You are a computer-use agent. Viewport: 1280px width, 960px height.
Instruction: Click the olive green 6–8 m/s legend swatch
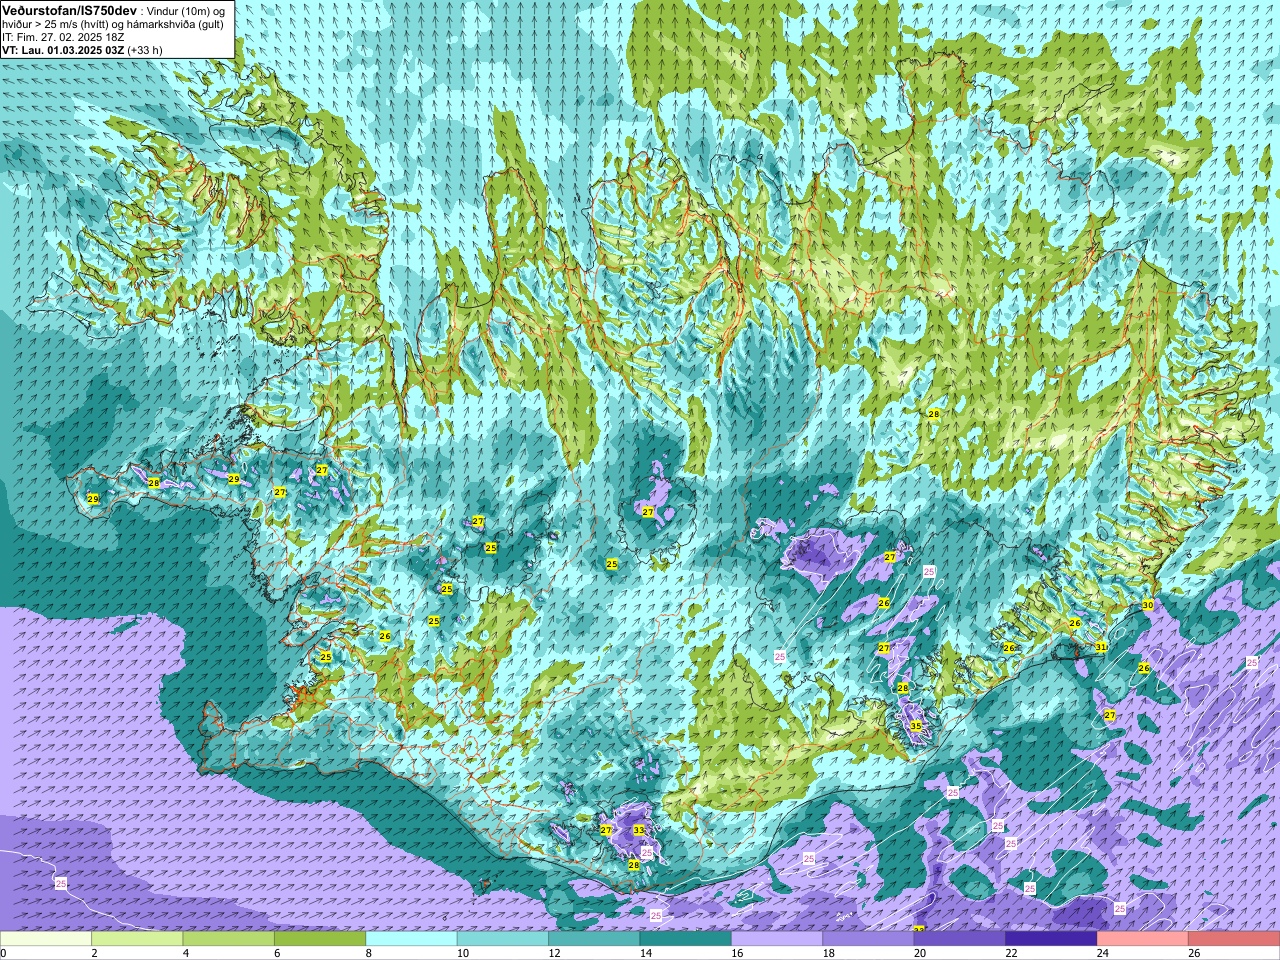(x=320, y=939)
